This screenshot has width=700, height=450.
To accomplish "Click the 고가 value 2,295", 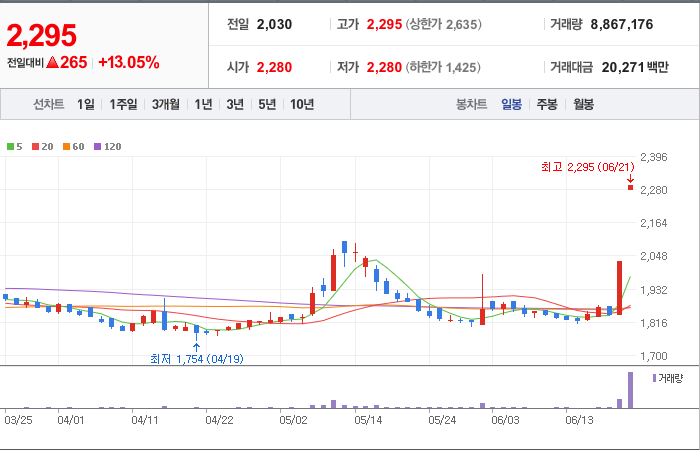I will point(384,24).
